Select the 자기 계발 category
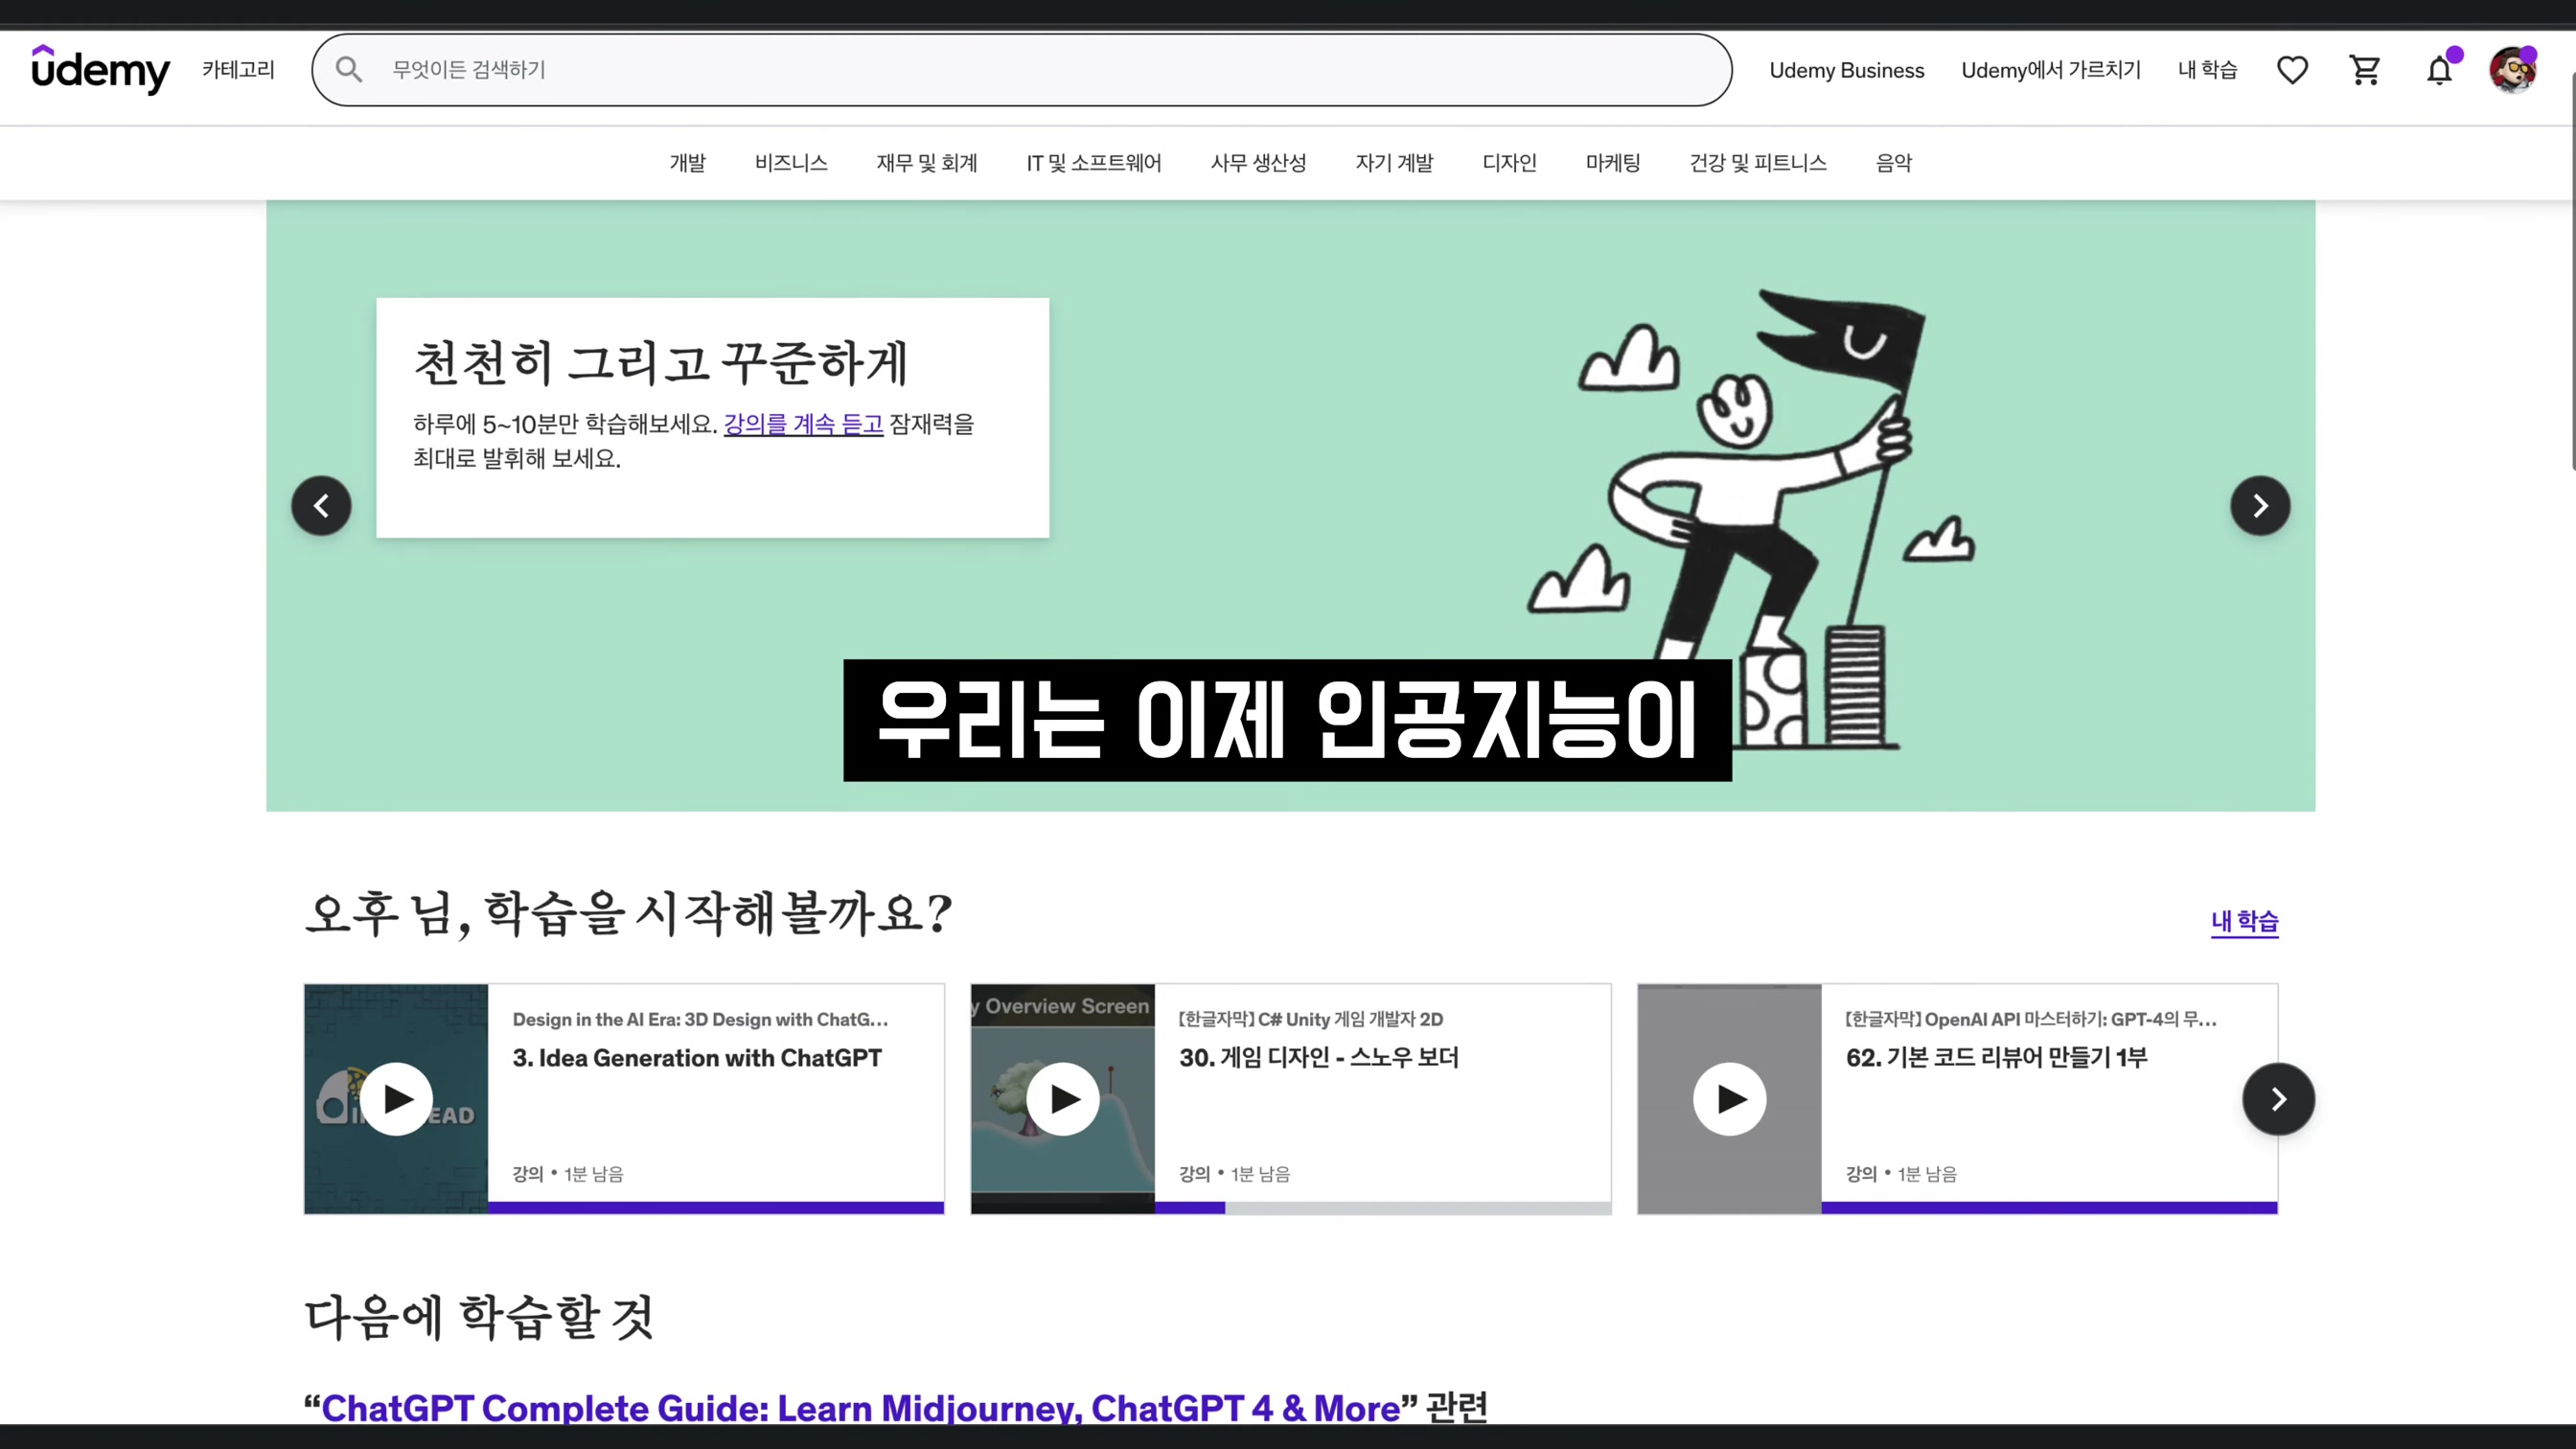Screen dimensions: 2576x1449 [1394, 163]
